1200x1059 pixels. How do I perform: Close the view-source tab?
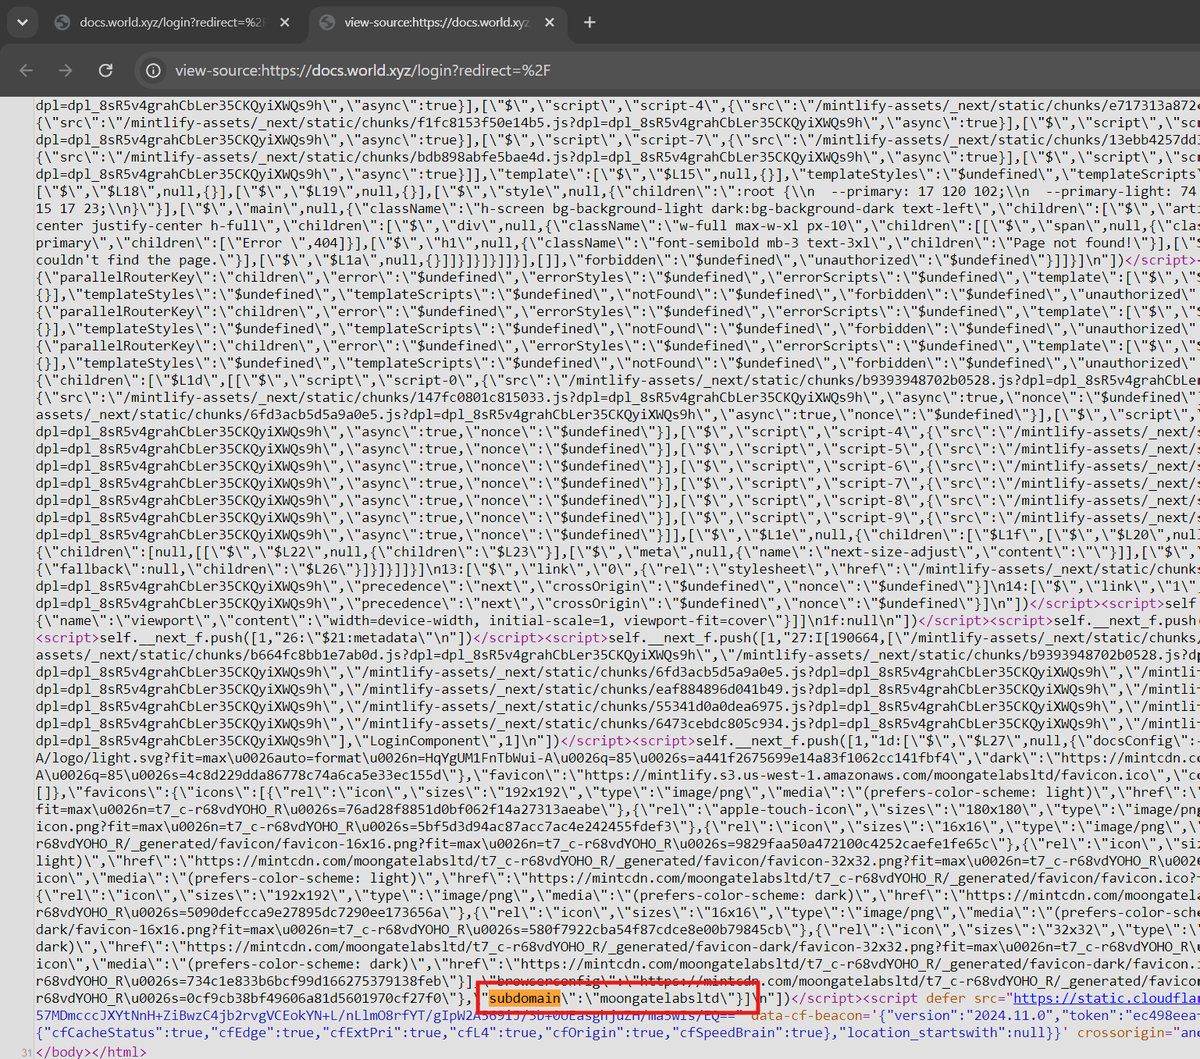pyautogui.click(x=549, y=22)
